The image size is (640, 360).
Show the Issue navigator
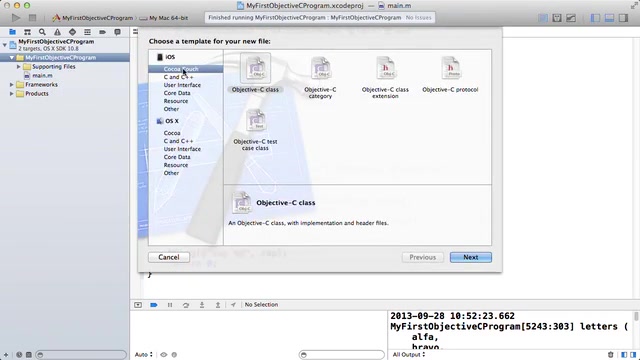coord(57,32)
